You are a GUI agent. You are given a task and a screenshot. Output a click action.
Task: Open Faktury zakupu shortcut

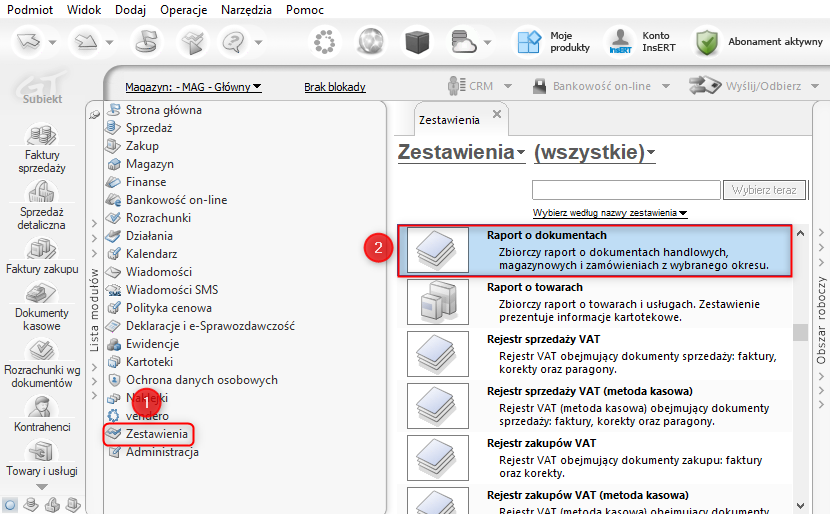pos(42,257)
